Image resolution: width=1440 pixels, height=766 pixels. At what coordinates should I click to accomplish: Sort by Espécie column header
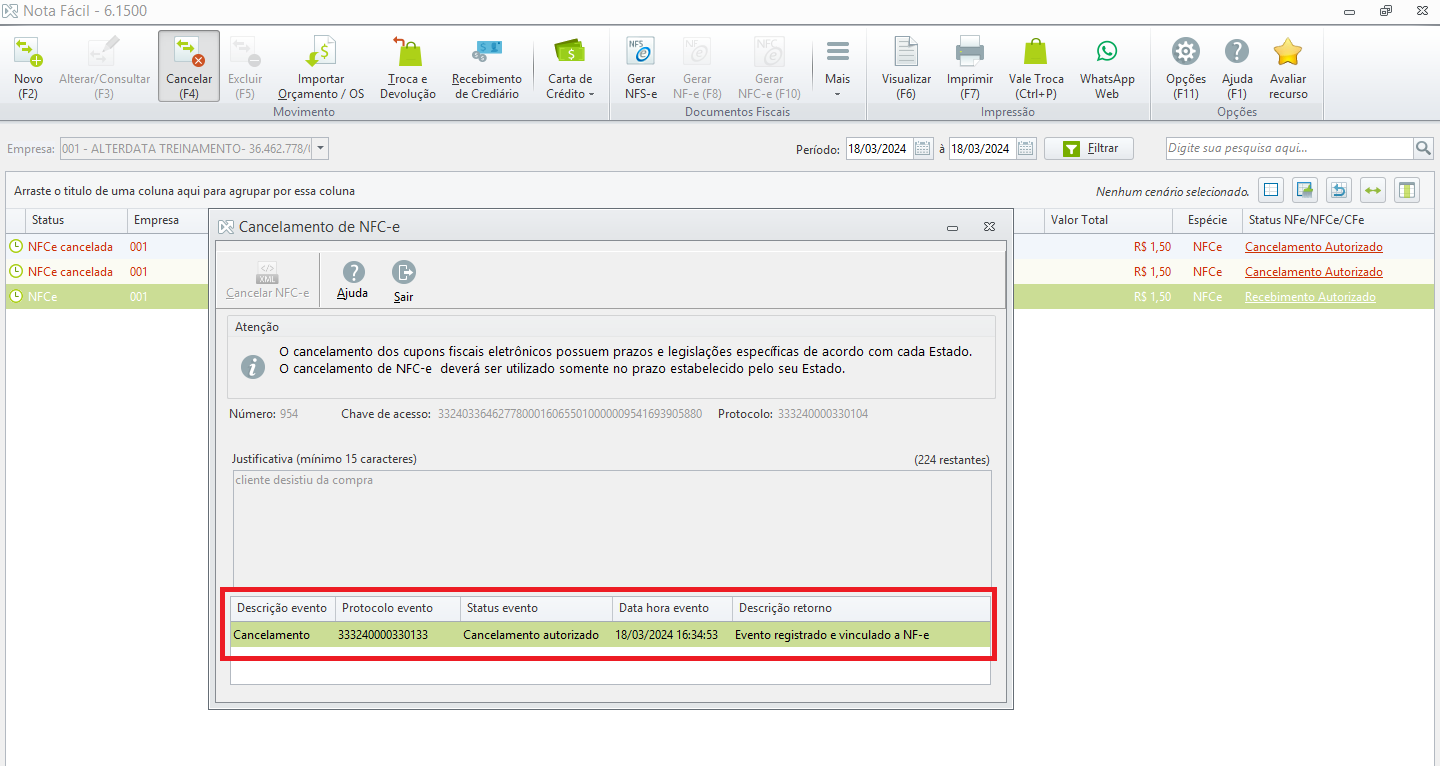click(x=1208, y=220)
